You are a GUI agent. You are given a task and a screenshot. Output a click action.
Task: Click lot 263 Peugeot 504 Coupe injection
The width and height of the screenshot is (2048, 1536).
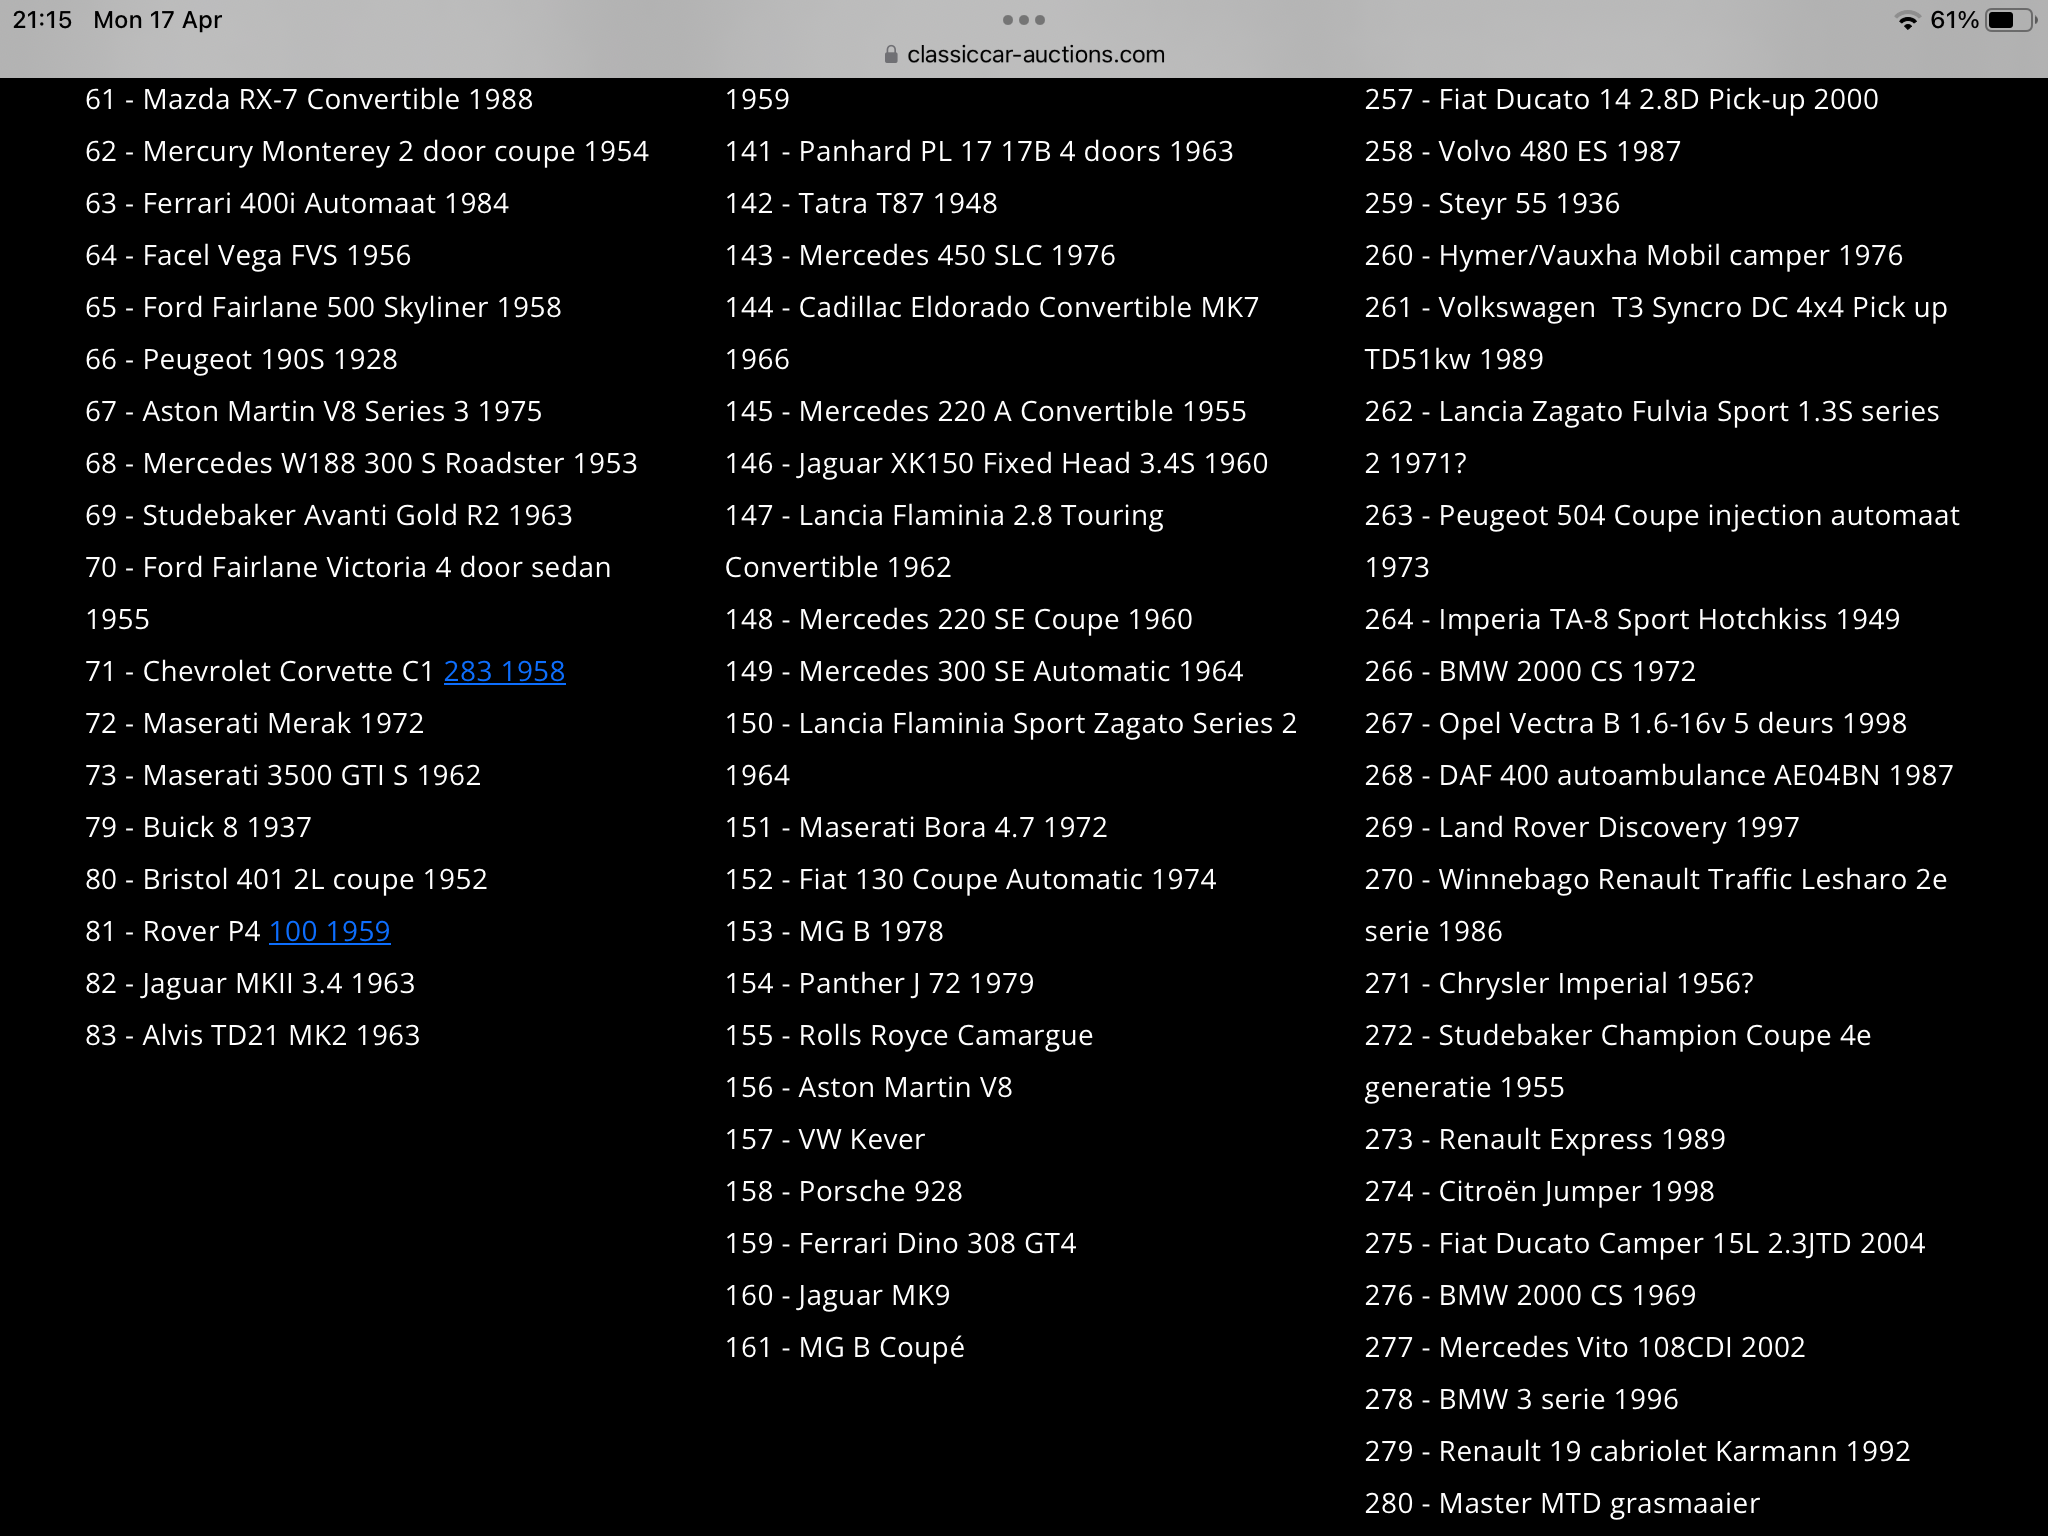1662,541
